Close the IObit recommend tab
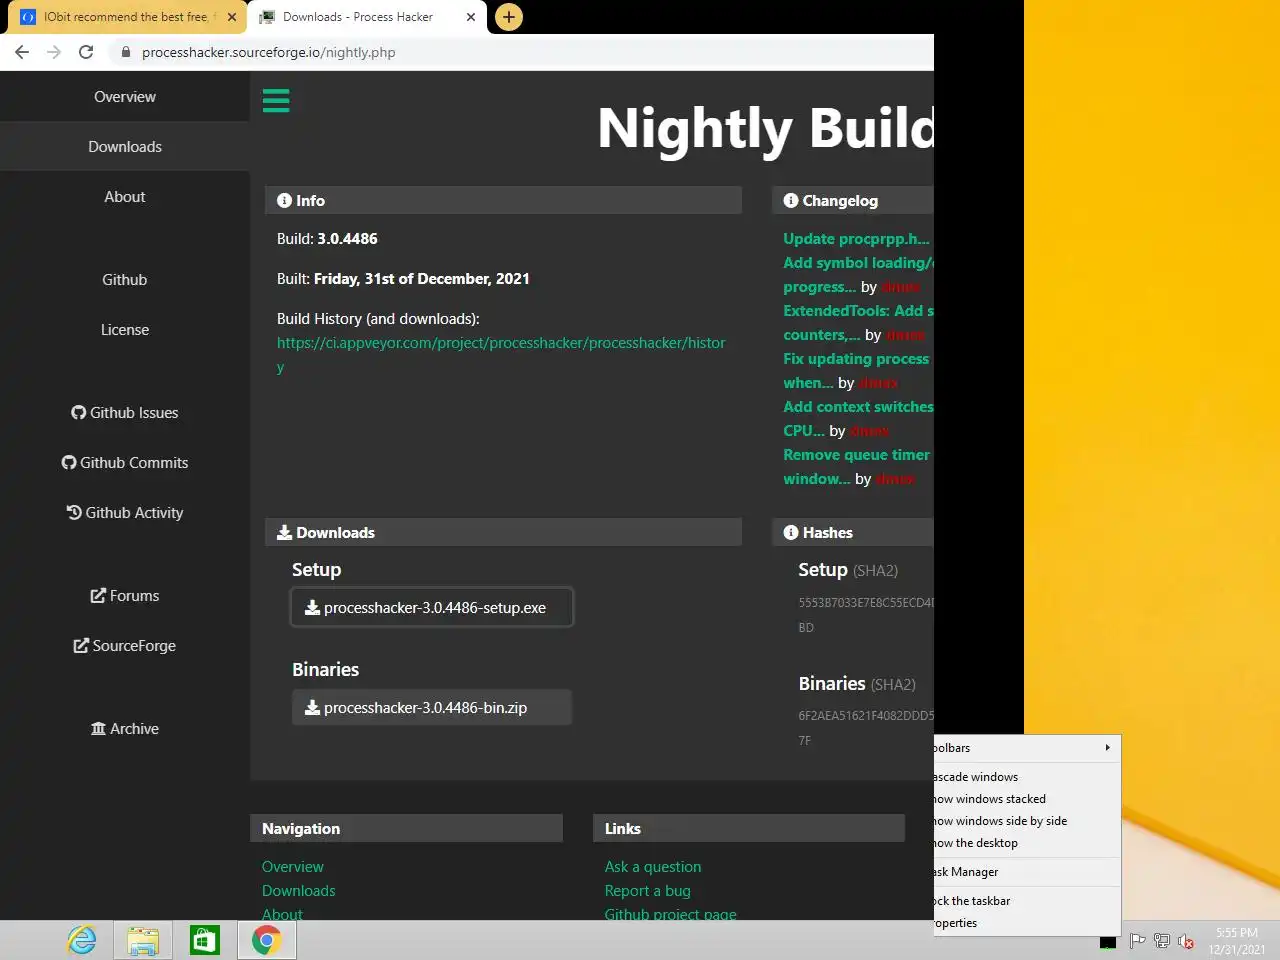The width and height of the screenshot is (1280, 960). tap(232, 17)
